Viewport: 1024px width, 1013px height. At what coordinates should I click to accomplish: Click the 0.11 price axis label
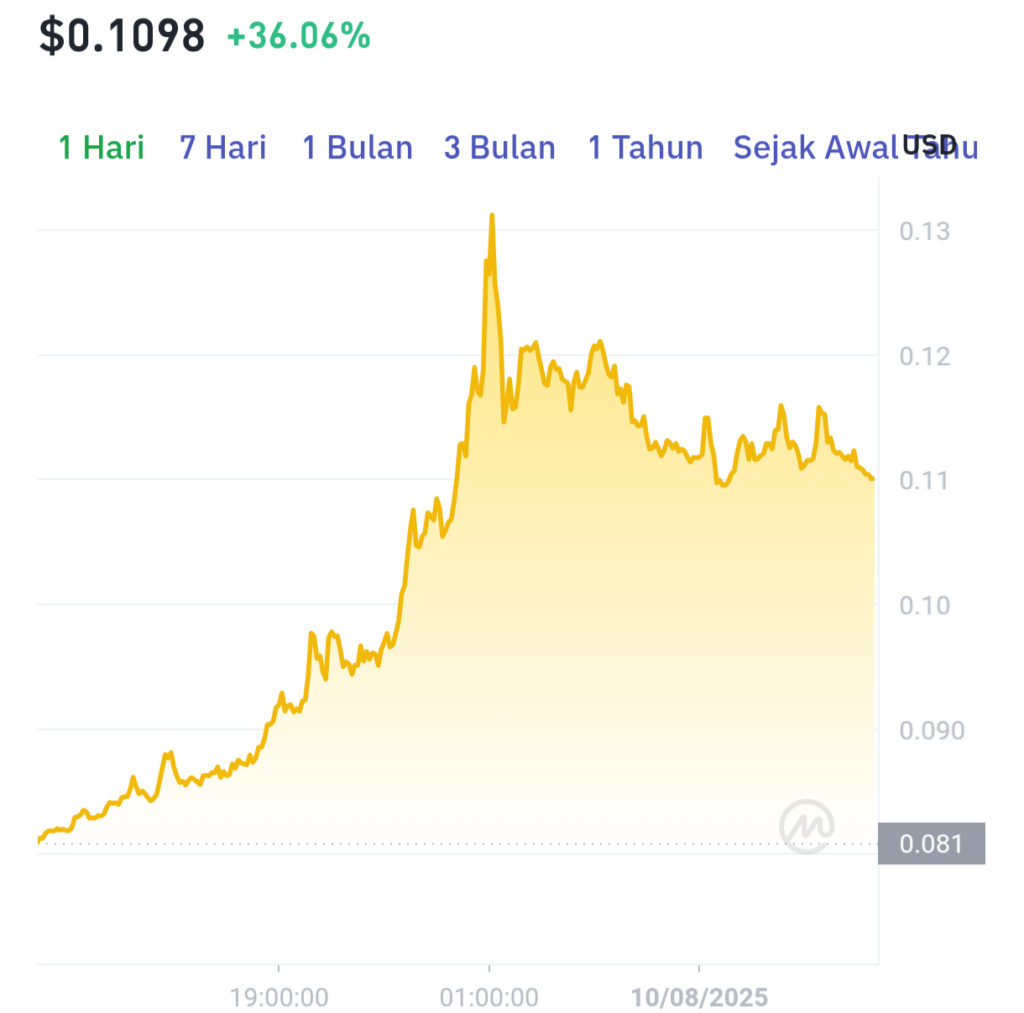pos(924,481)
